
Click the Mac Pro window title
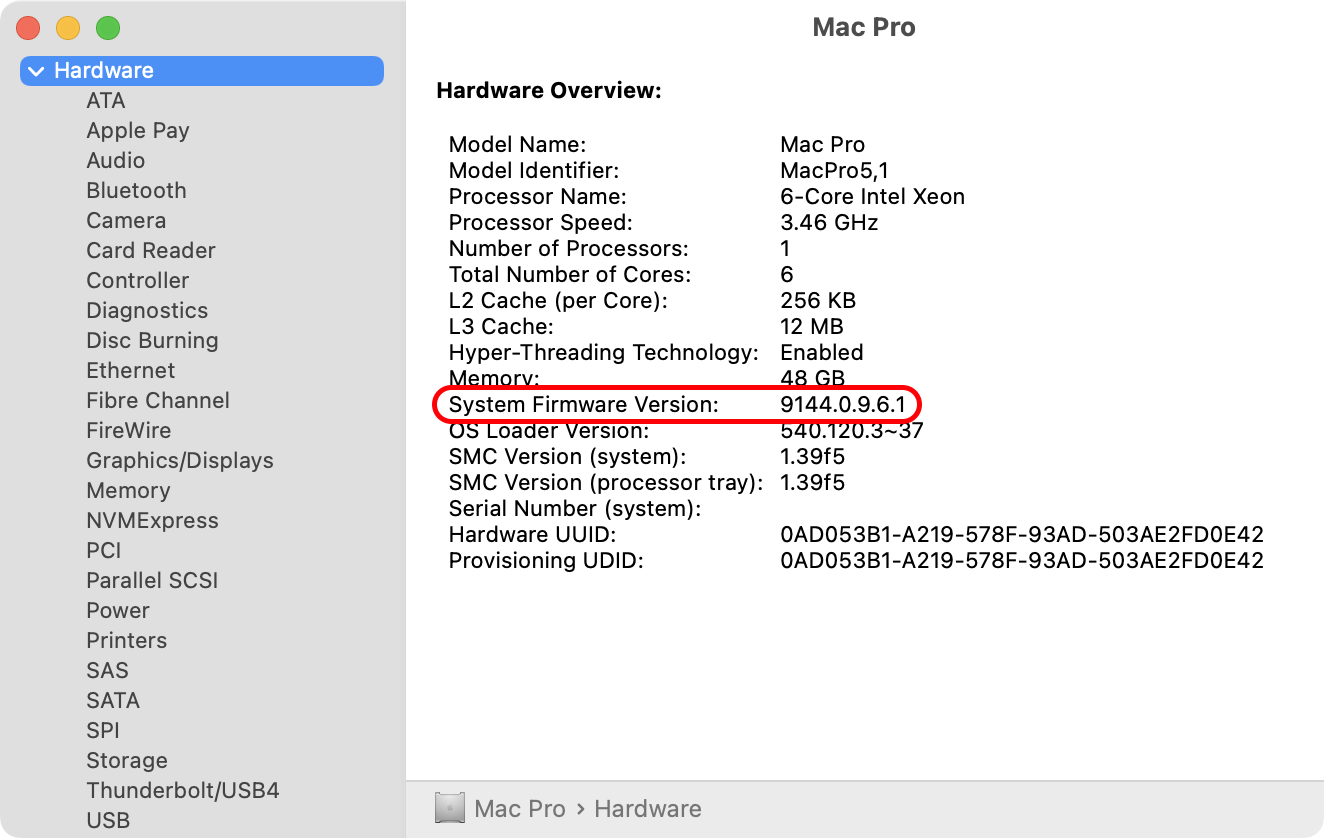tap(864, 27)
